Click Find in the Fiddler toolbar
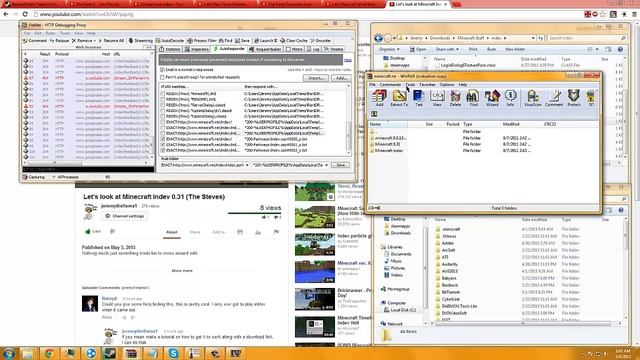Image resolution: width=640 pixels, height=360 pixels. tap(226, 41)
